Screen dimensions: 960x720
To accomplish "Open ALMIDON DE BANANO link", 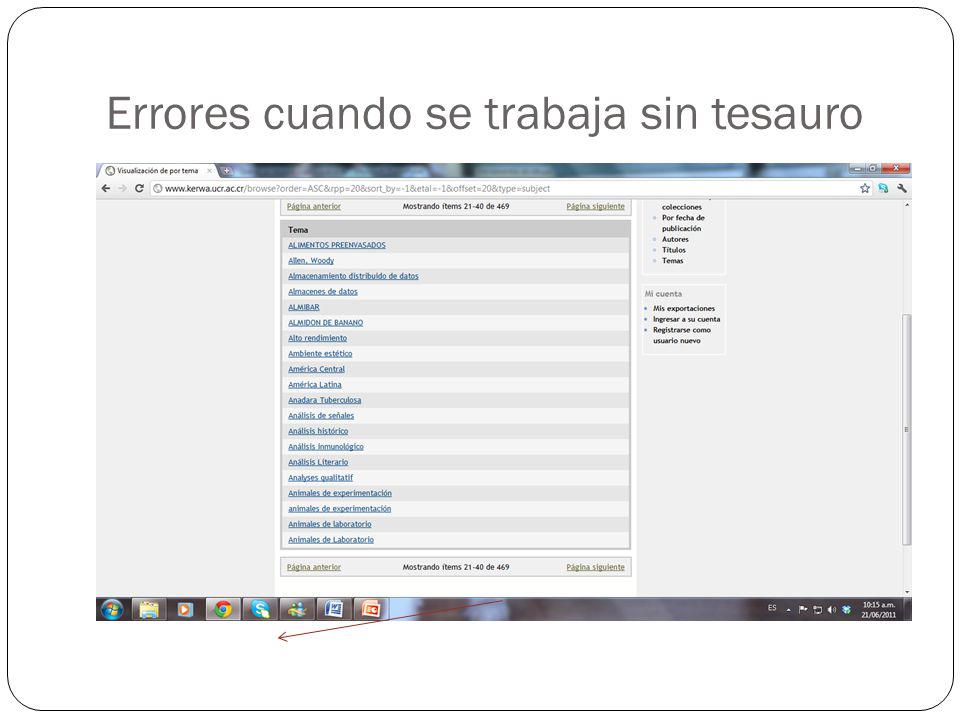I will (326, 323).
